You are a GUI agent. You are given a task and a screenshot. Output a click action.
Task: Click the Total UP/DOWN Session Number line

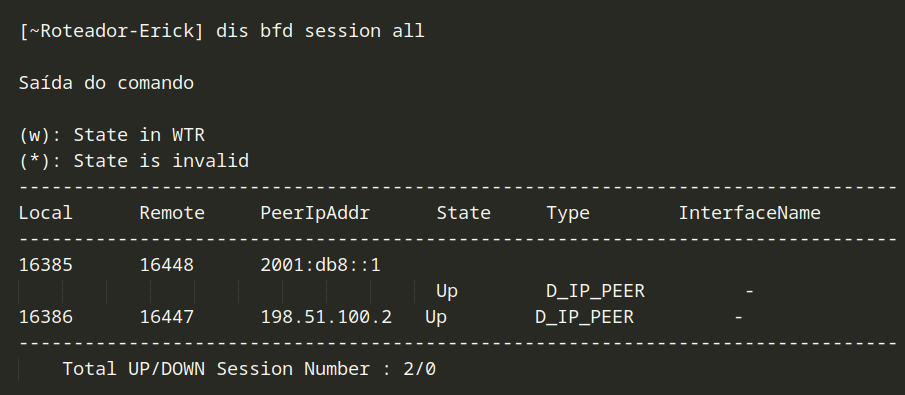pyautogui.click(x=249, y=369)
